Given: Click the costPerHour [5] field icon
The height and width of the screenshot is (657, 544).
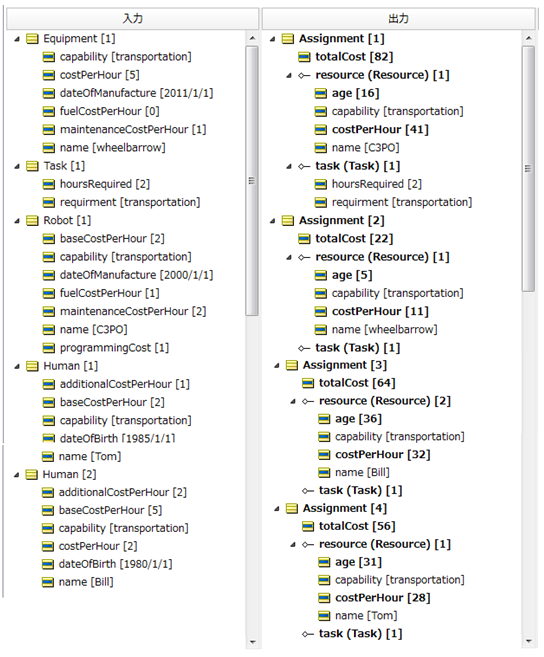Looking at the screenshot, I should pyautogui.click(x=49, y=75).
